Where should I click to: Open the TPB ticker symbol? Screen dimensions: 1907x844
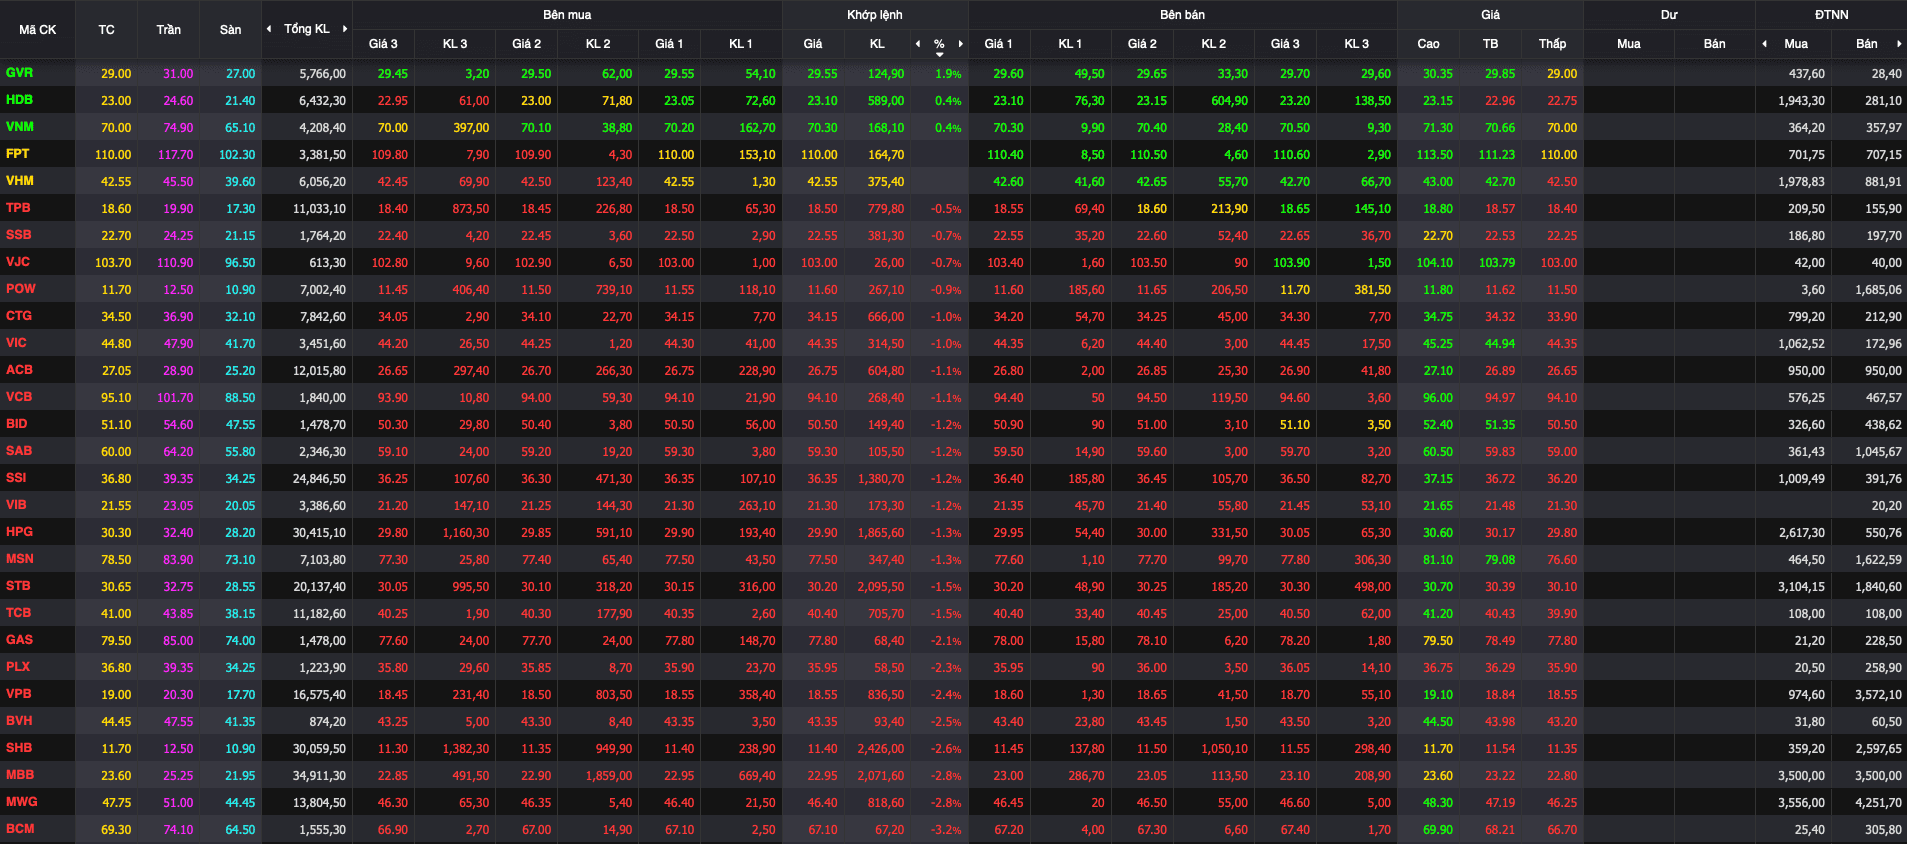pyautogui.click(x=18, y=208)
